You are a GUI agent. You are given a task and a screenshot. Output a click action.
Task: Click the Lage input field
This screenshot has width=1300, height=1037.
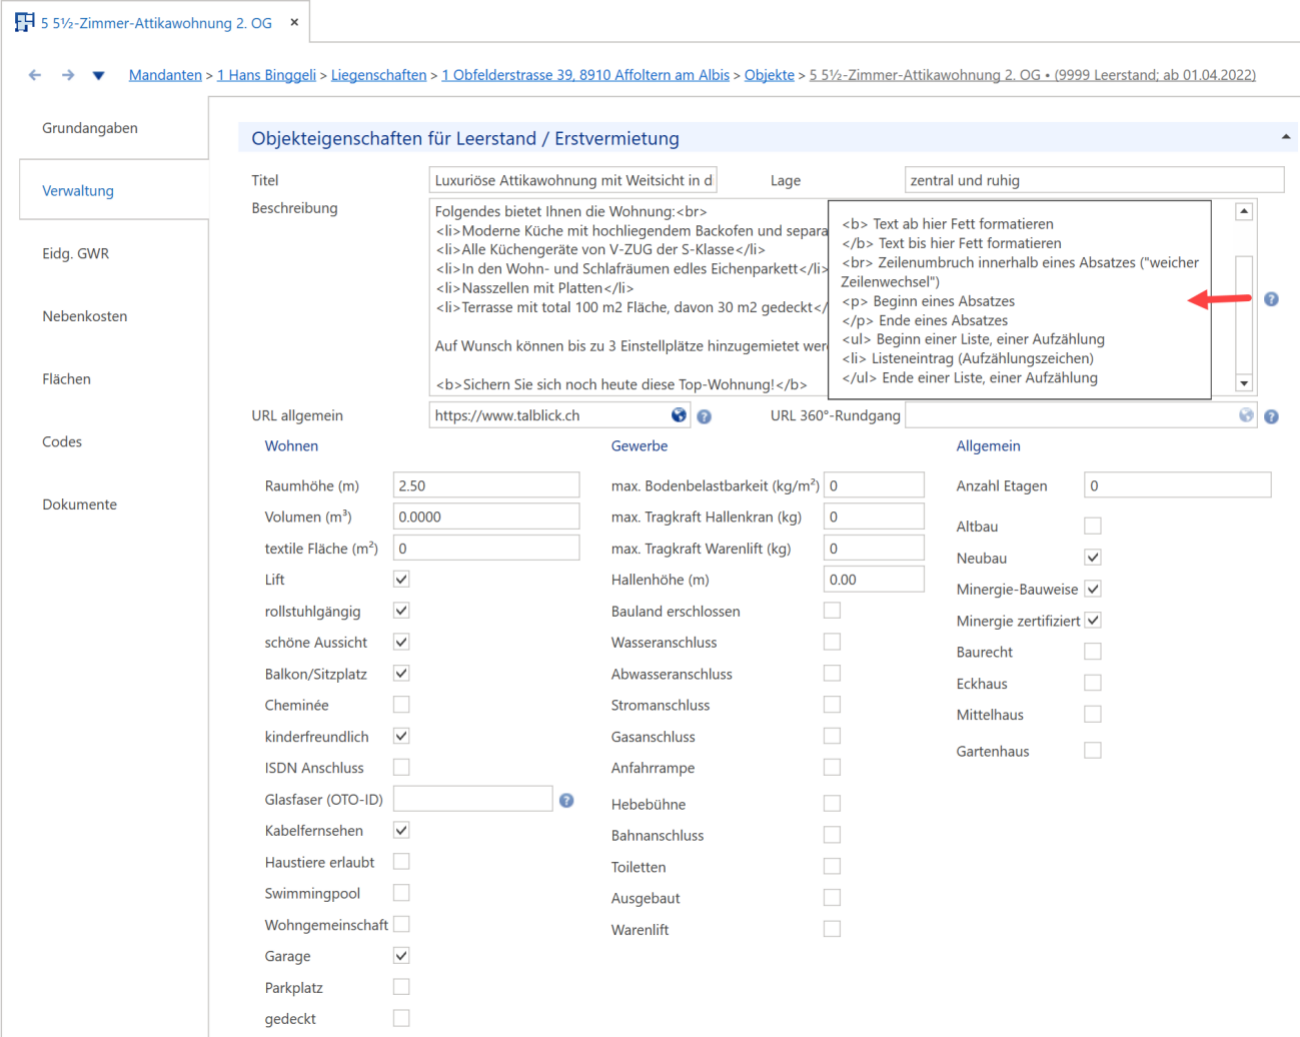(1094, 180)
